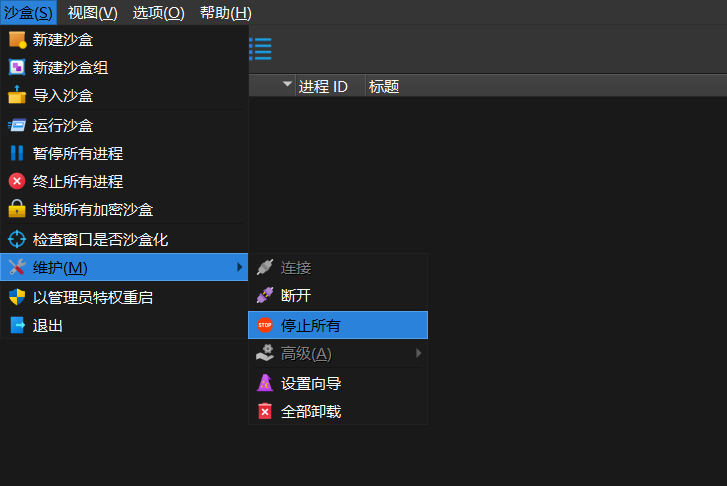Click the gear-hand icon for 高级
Image resolution: width=727 pixels, height=486 pixels.
tap(265, 353)
